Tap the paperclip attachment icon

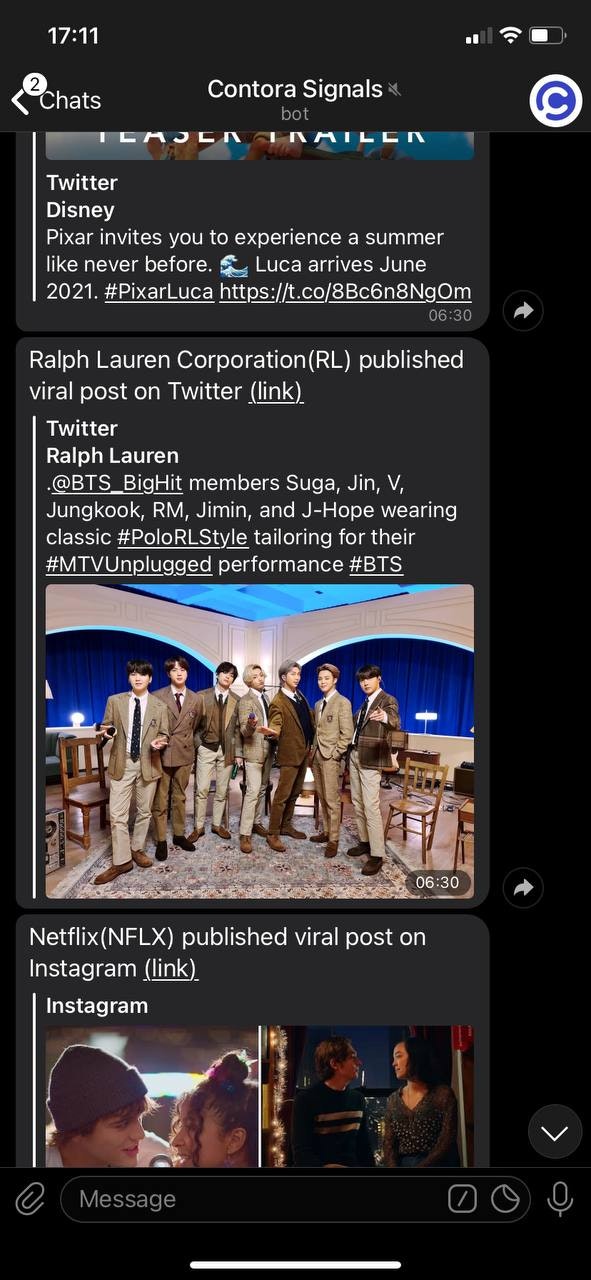(30, 1199)
